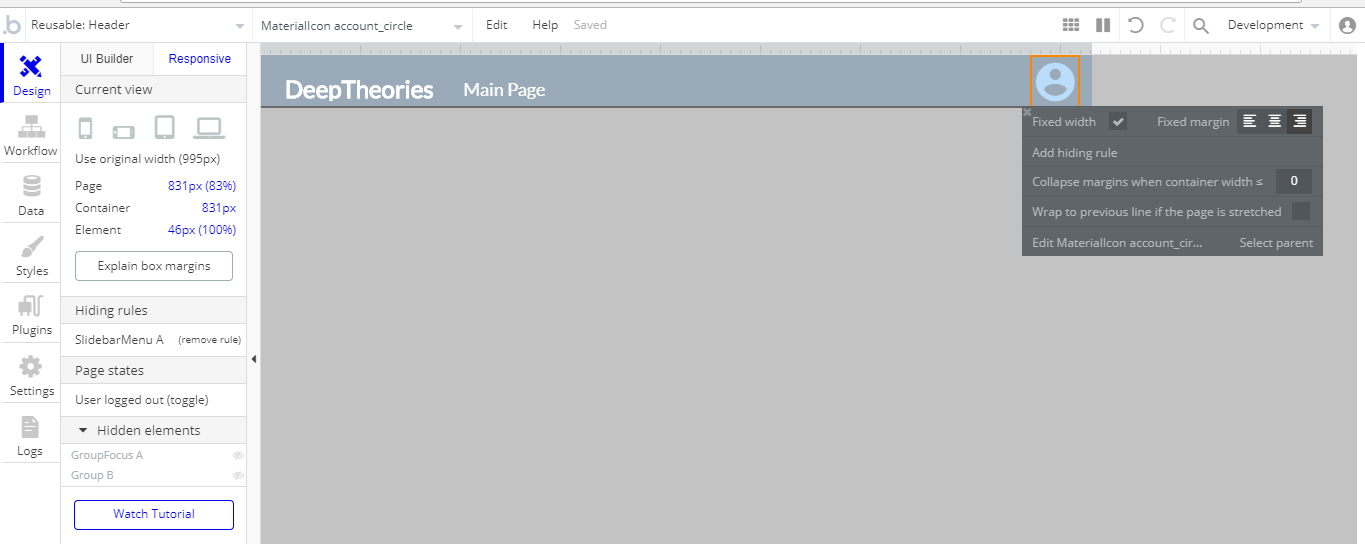
Task: Switch to the Responsive tab
Action: tap(200, 59)
